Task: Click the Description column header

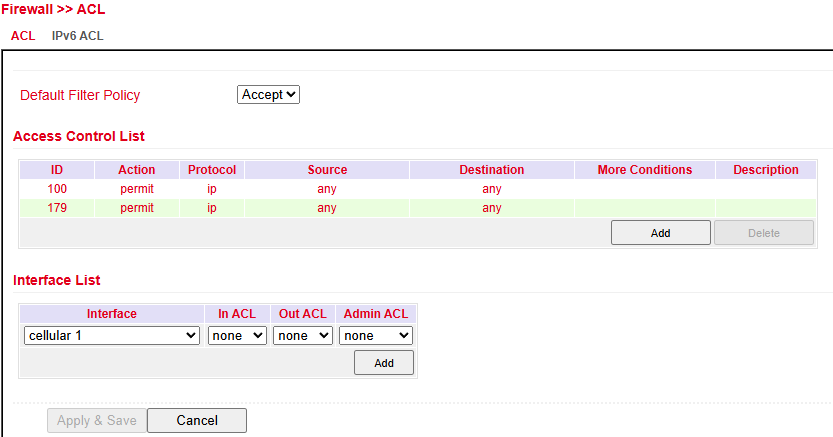Action: [765, 170]
